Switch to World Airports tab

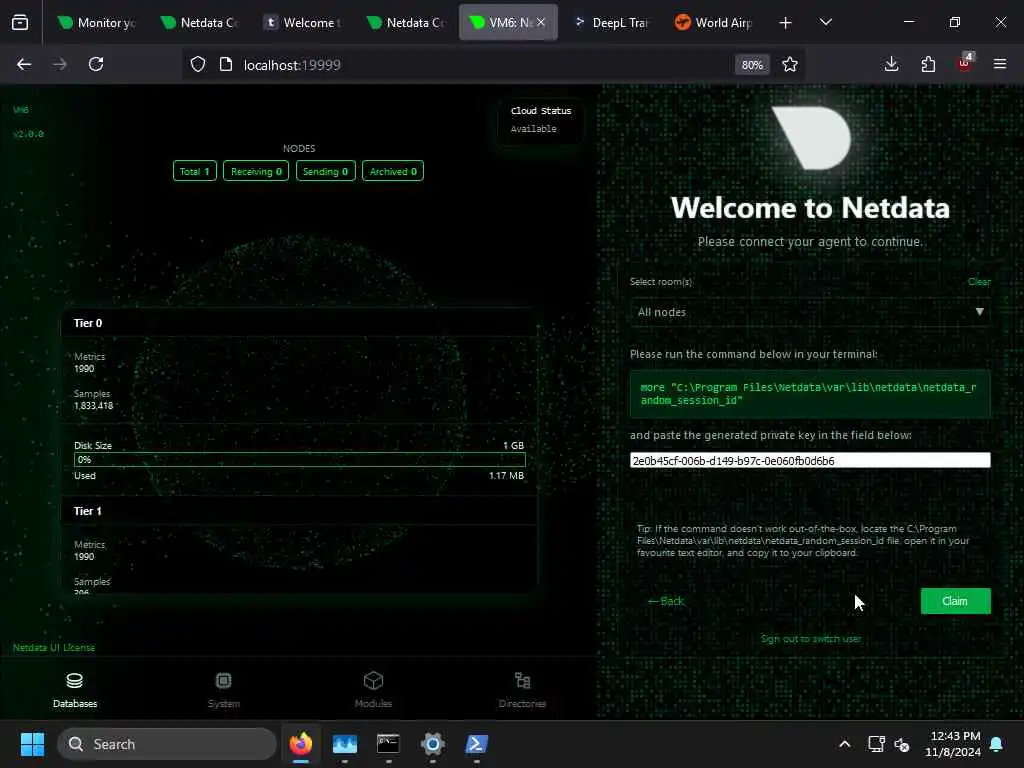pos(714,23)
